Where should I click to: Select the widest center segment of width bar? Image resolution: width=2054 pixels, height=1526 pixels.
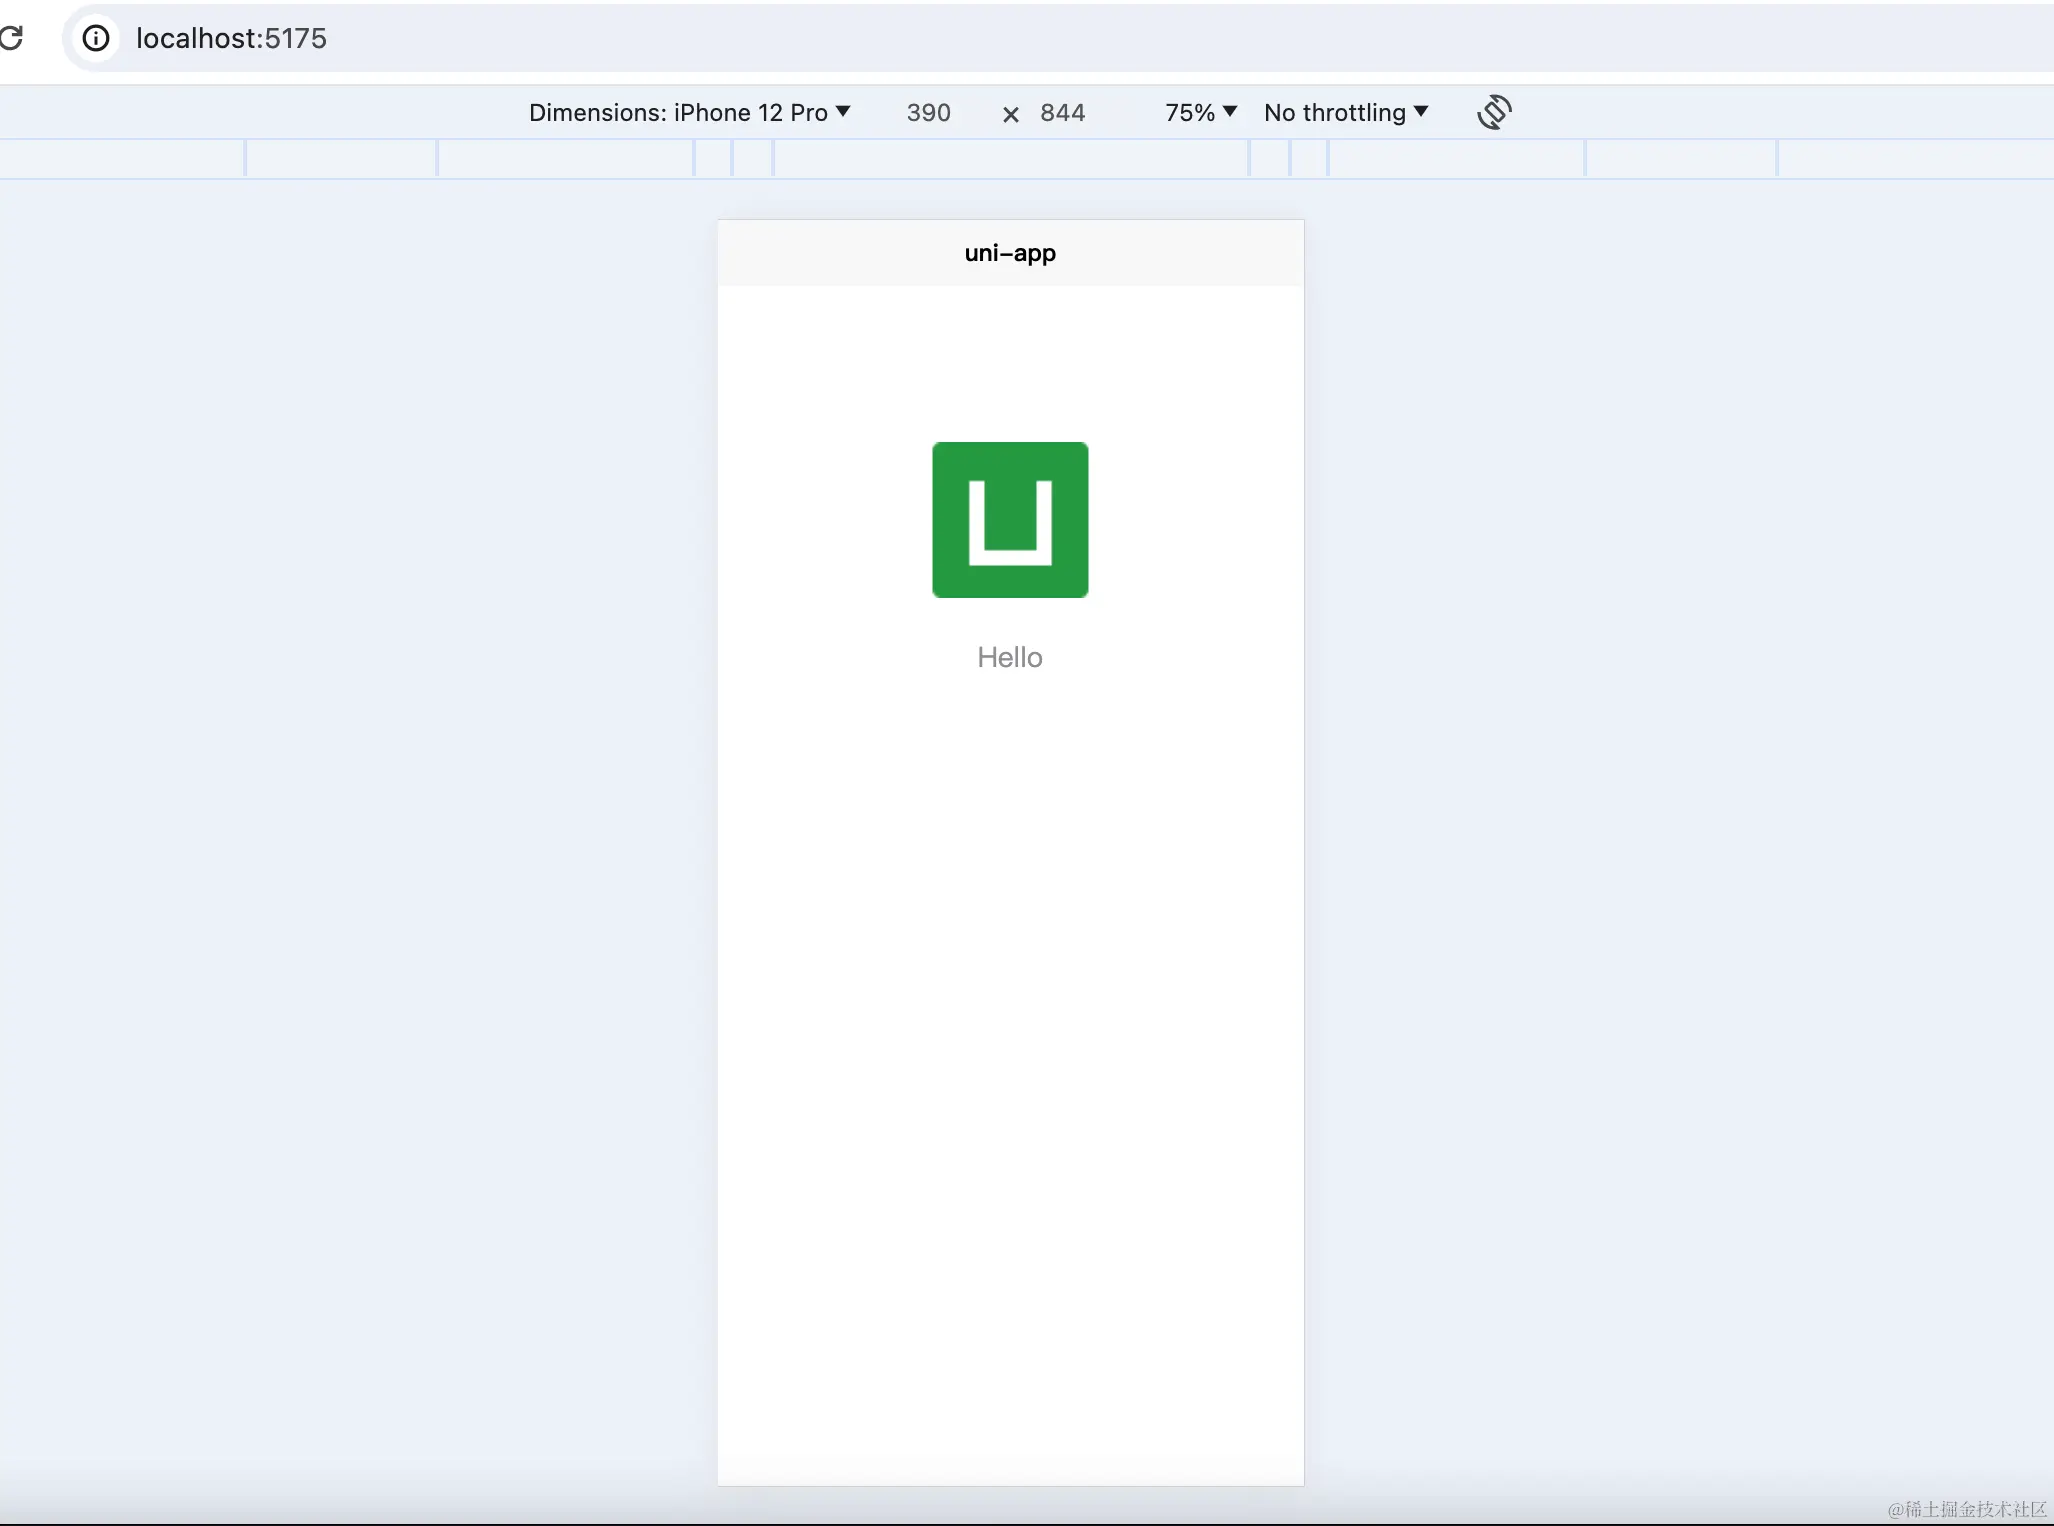1010,159
